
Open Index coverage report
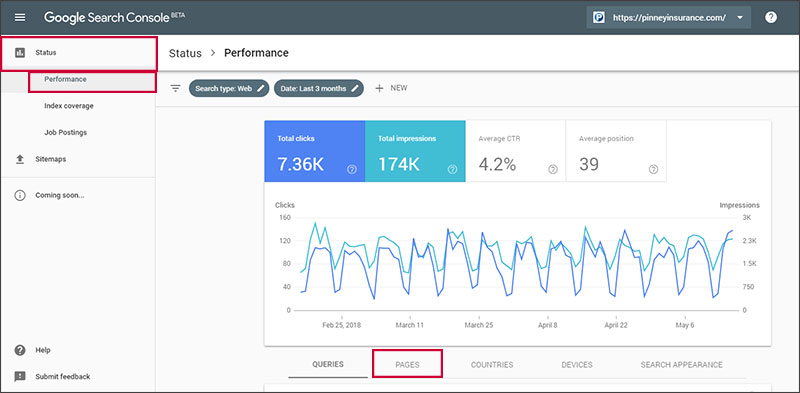pyautogui.click(x=69, y=106)
